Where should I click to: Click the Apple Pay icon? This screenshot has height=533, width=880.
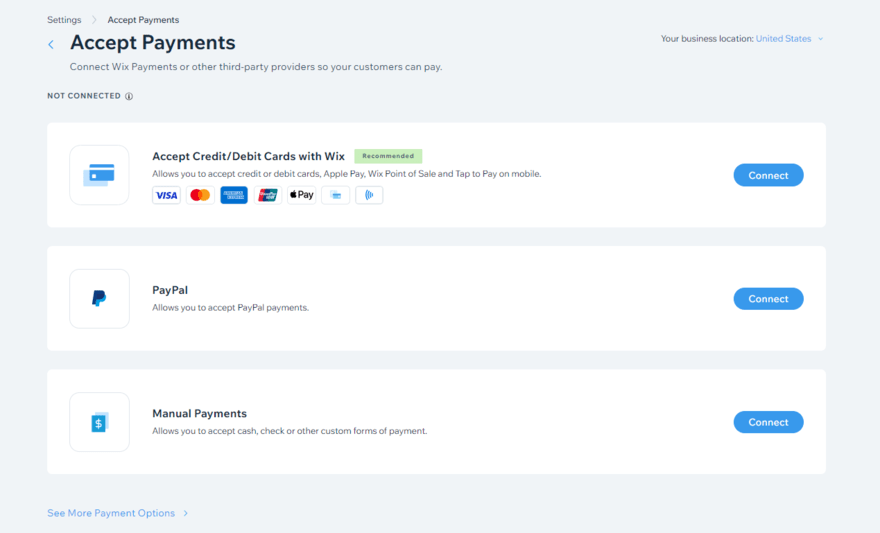(x=302, y=195)
